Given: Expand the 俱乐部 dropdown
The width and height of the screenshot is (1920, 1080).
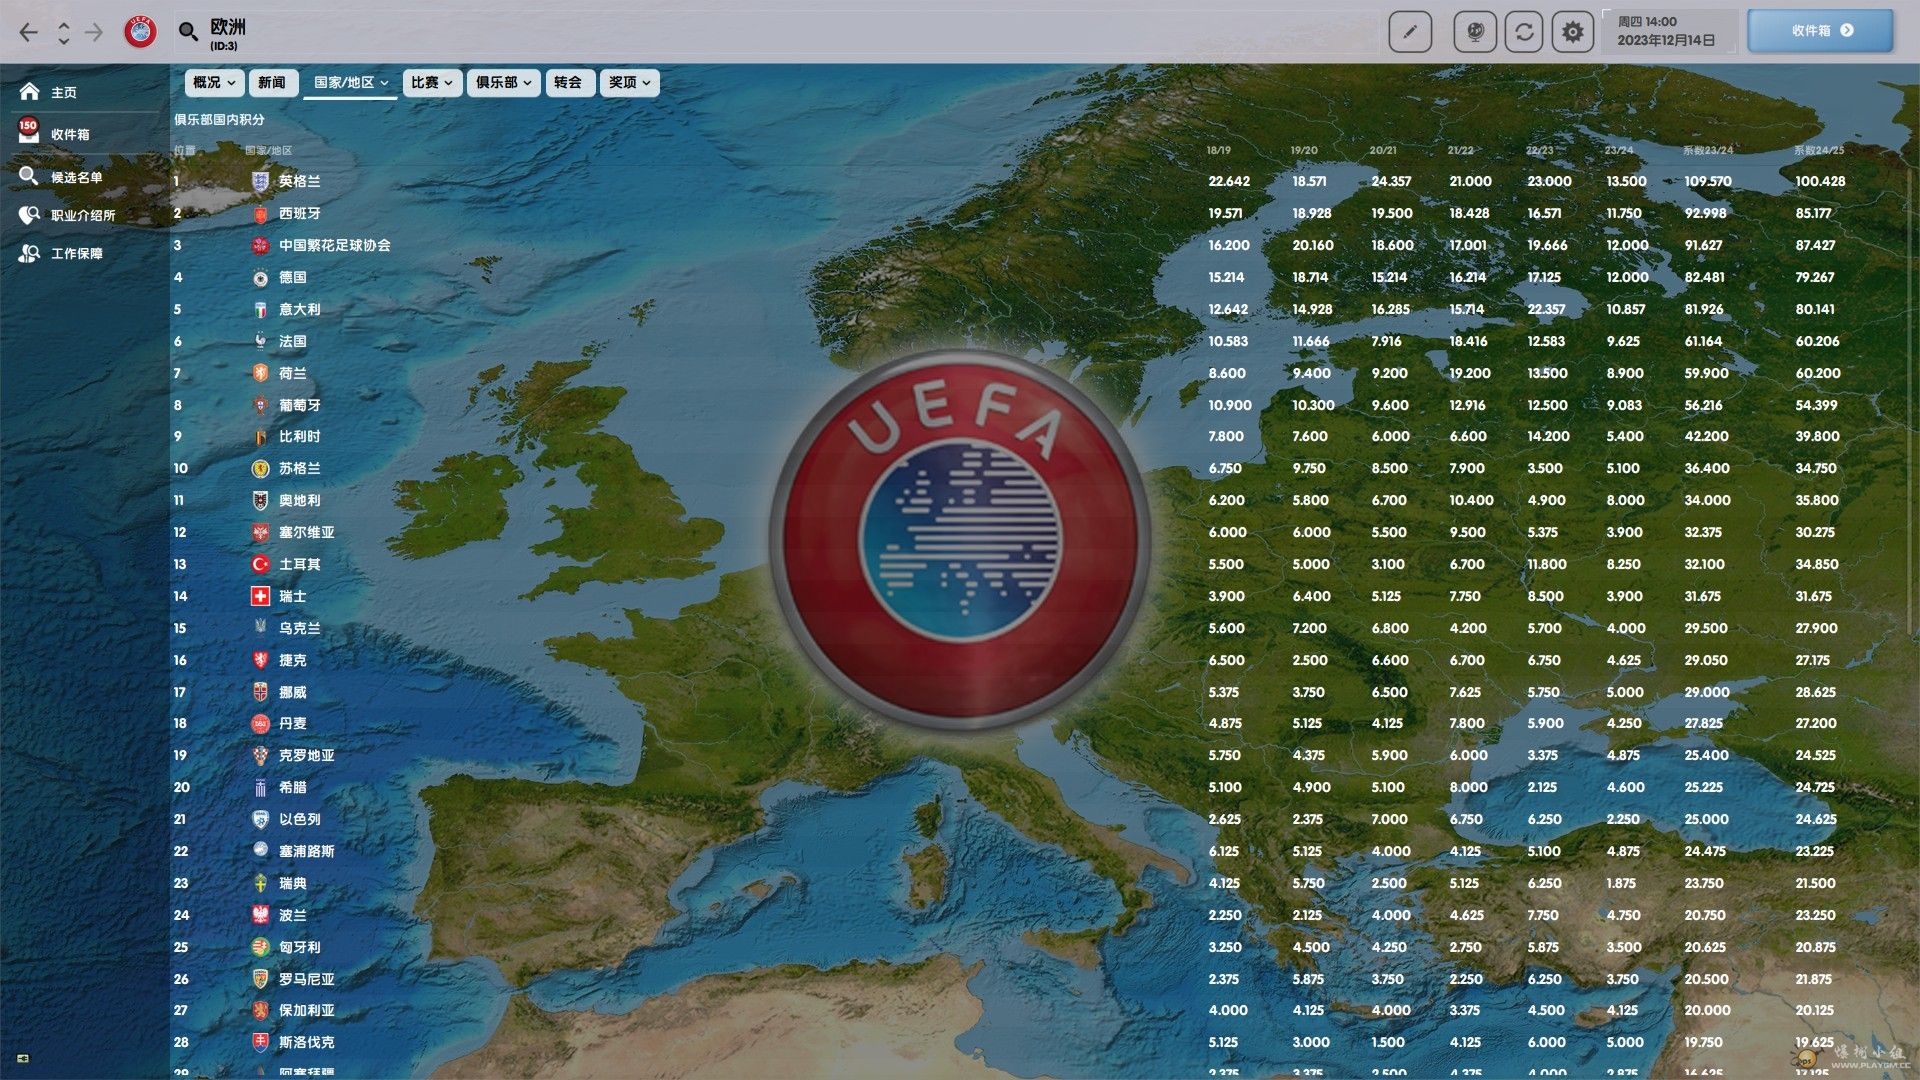Looking at the screenshot, I should [x=503, y=82].
